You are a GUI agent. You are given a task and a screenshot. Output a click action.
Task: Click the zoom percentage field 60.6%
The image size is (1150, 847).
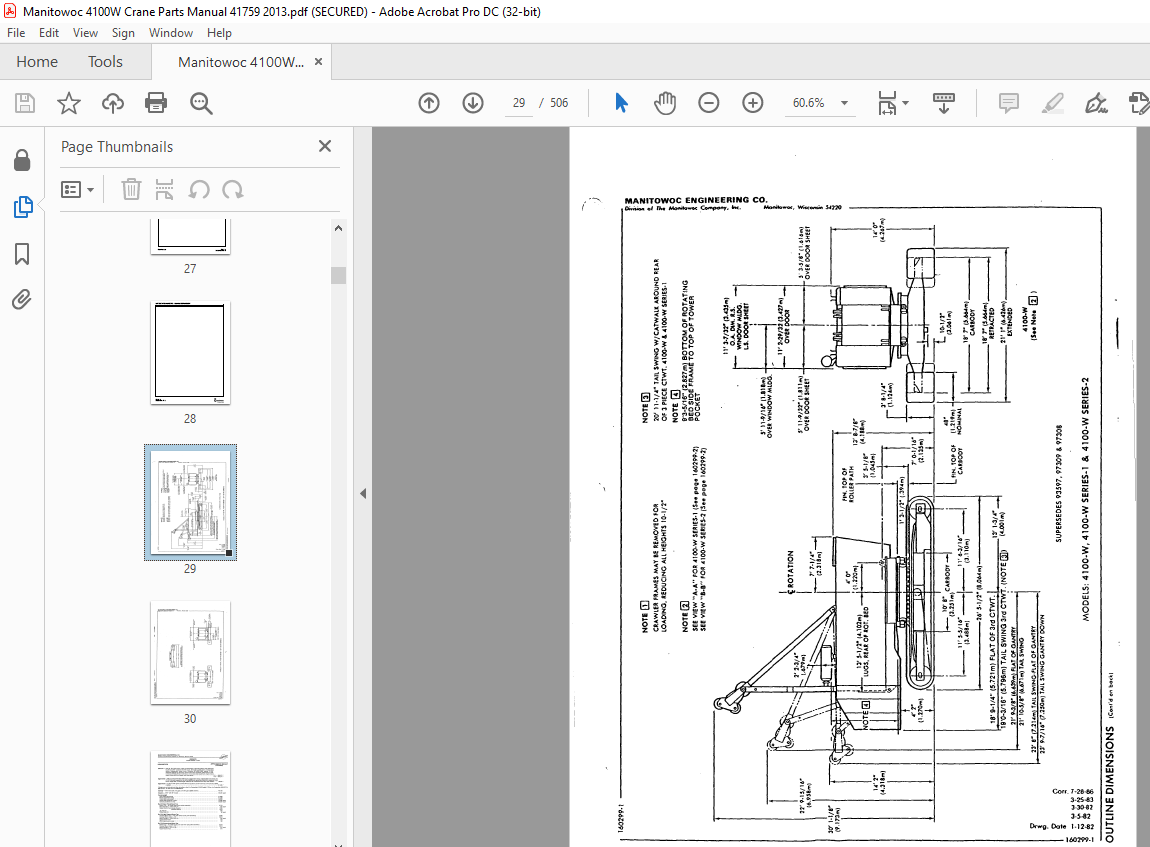809,103
